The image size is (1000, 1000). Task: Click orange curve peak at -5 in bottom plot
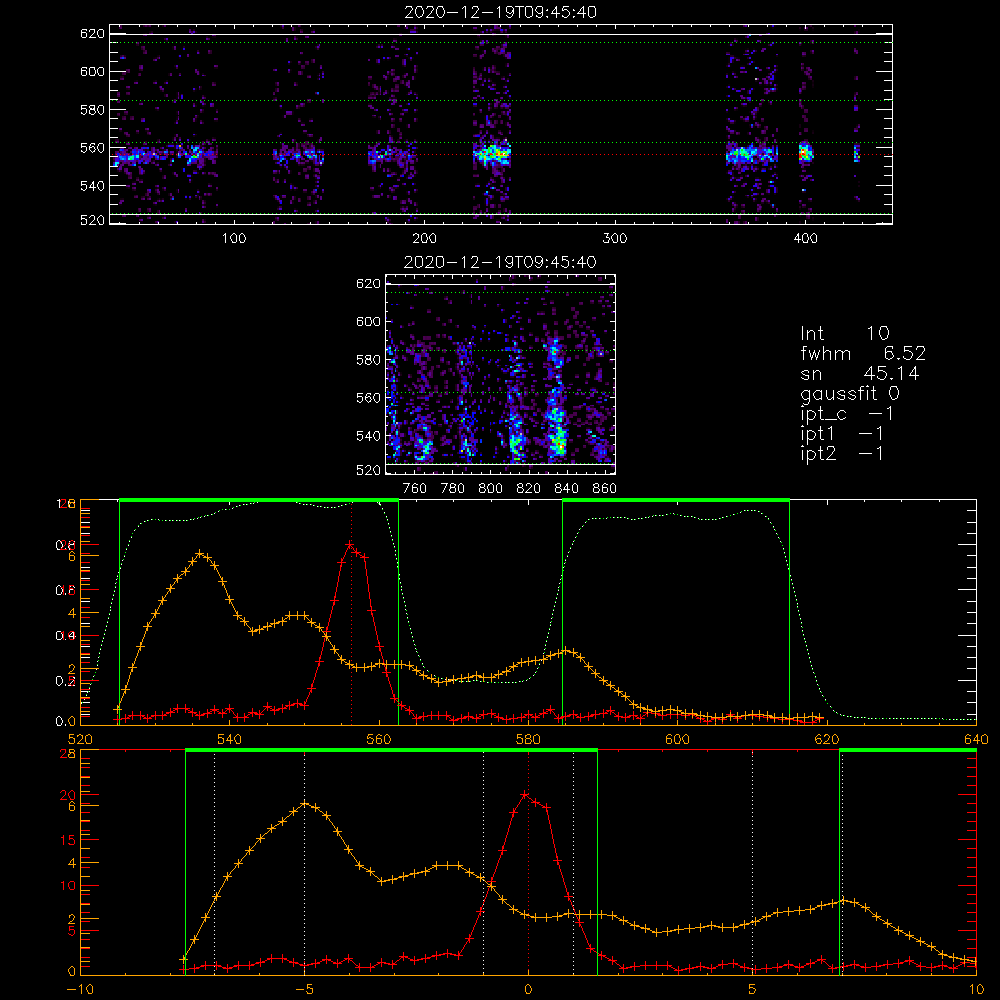pos(305,804)
